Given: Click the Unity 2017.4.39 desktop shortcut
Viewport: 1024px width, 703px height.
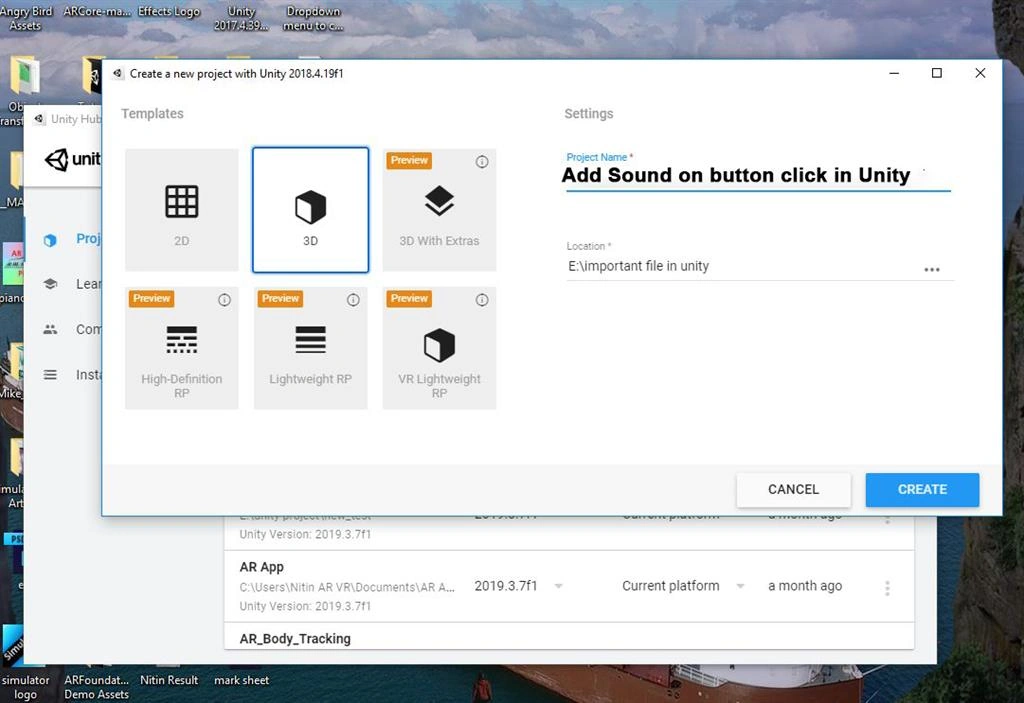Looking at the screenshot, I should [241, 18].
